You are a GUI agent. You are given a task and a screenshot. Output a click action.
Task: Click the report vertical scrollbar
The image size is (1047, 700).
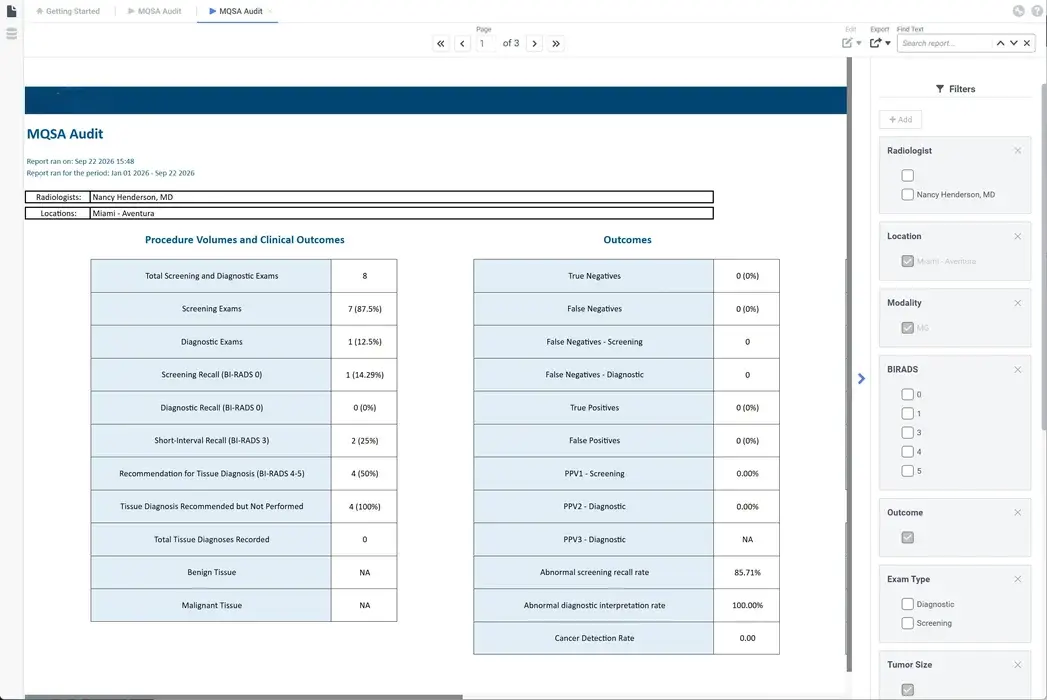(x=849, y=364)
